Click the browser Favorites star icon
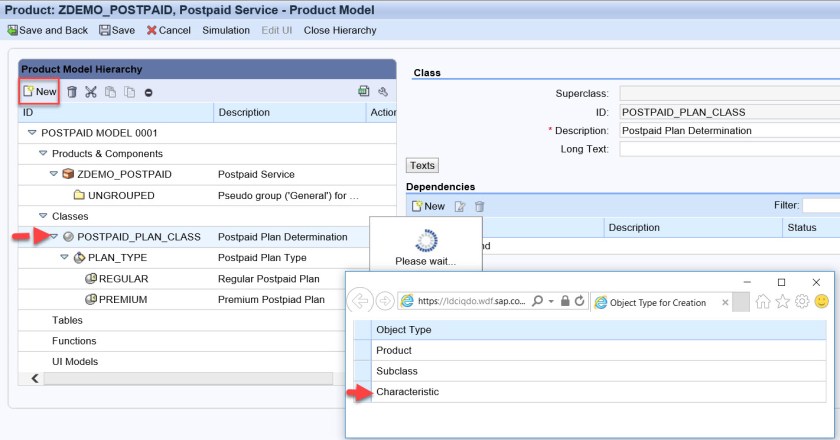 [x=783, y=301]
